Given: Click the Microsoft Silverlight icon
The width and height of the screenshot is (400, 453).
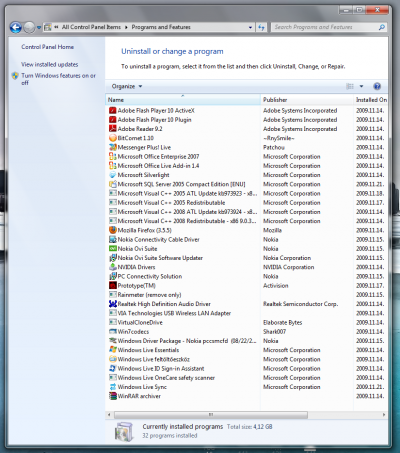Looking at the screenshot, I should click(113, 175).
